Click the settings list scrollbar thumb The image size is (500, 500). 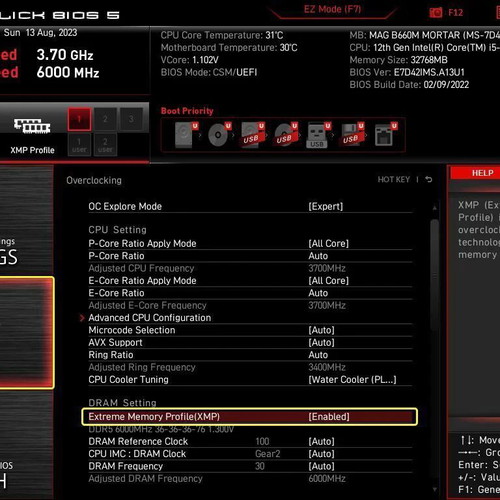coord(434,275)
